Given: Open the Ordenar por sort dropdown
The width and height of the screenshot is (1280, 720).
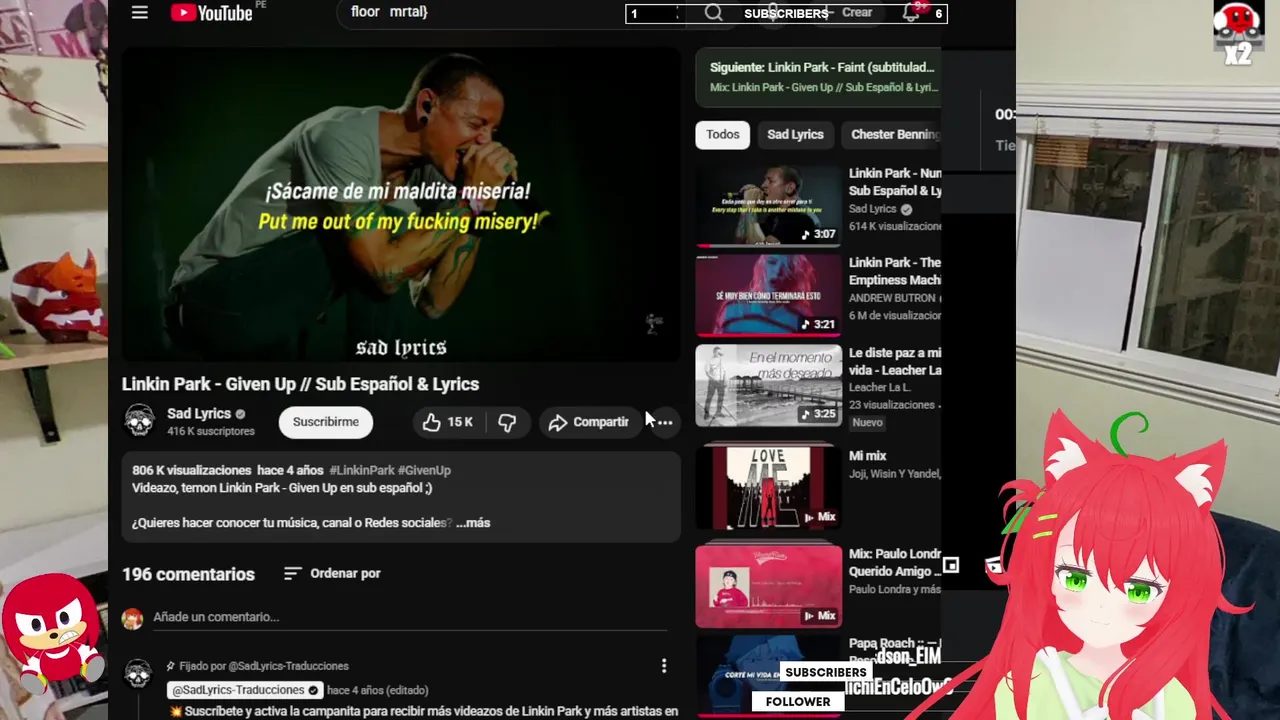Looking at the screenshot, I should pos(332,573).
